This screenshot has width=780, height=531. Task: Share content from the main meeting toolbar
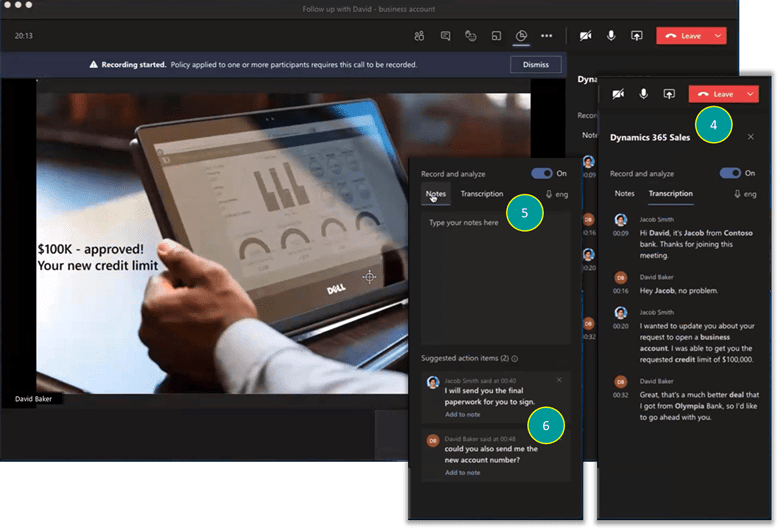click(x=636, y=36)
